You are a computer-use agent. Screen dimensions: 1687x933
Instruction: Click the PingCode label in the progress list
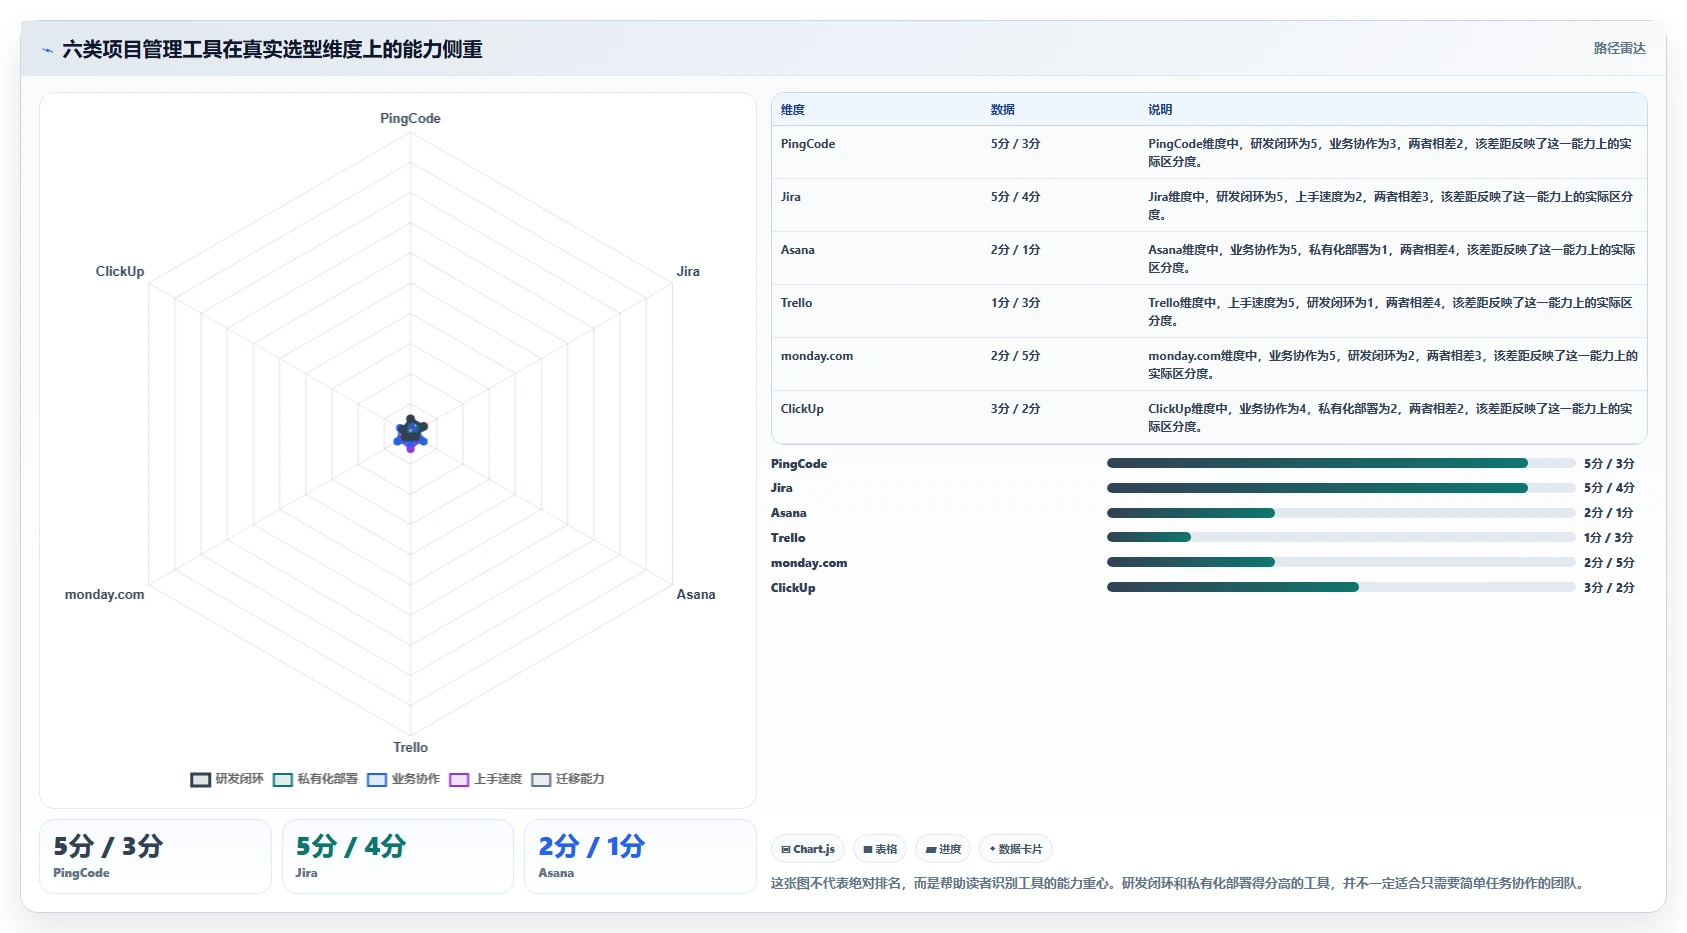[x=799, y=464]
